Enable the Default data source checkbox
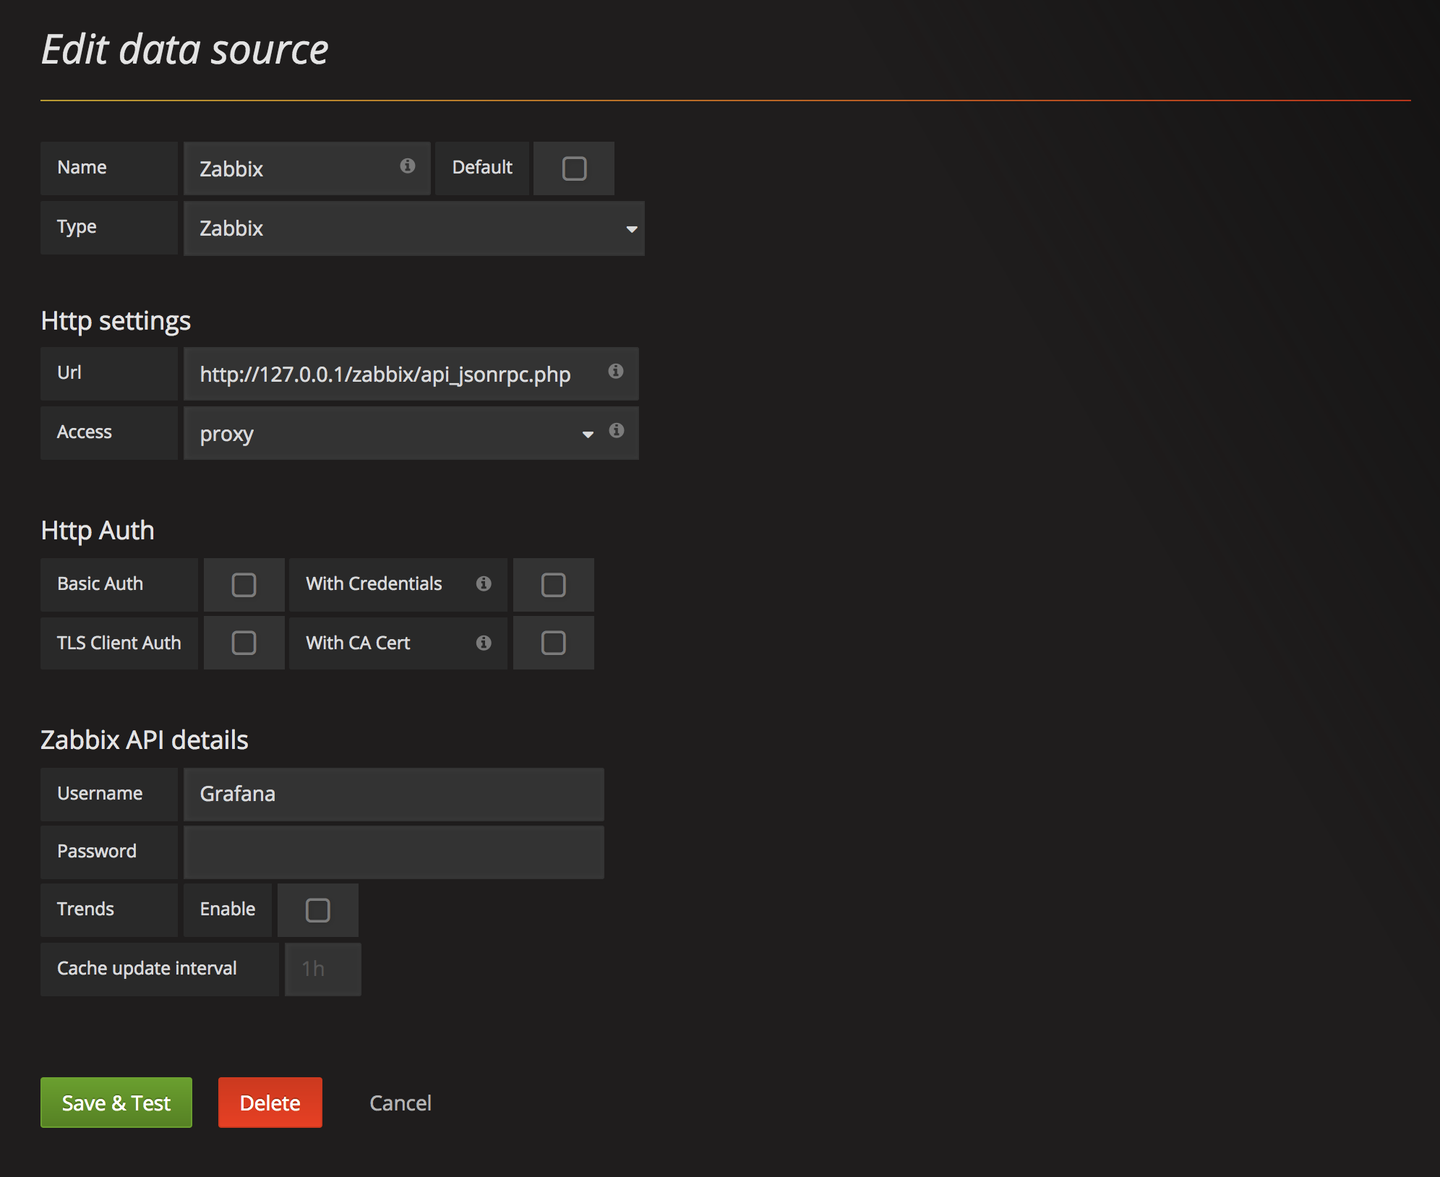Image resolution: width=1440 pixels, height=1177 pixels. tap(574, 168)
